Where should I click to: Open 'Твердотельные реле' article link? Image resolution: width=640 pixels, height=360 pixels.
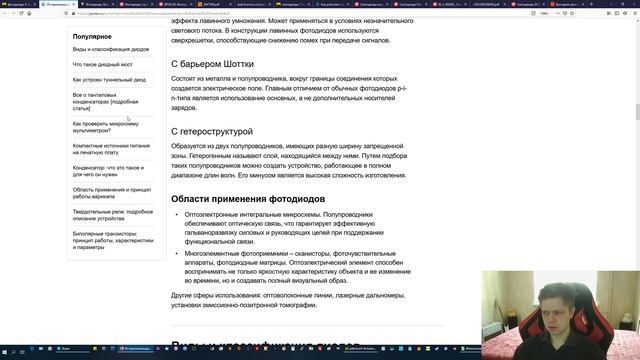click(113, 215)
